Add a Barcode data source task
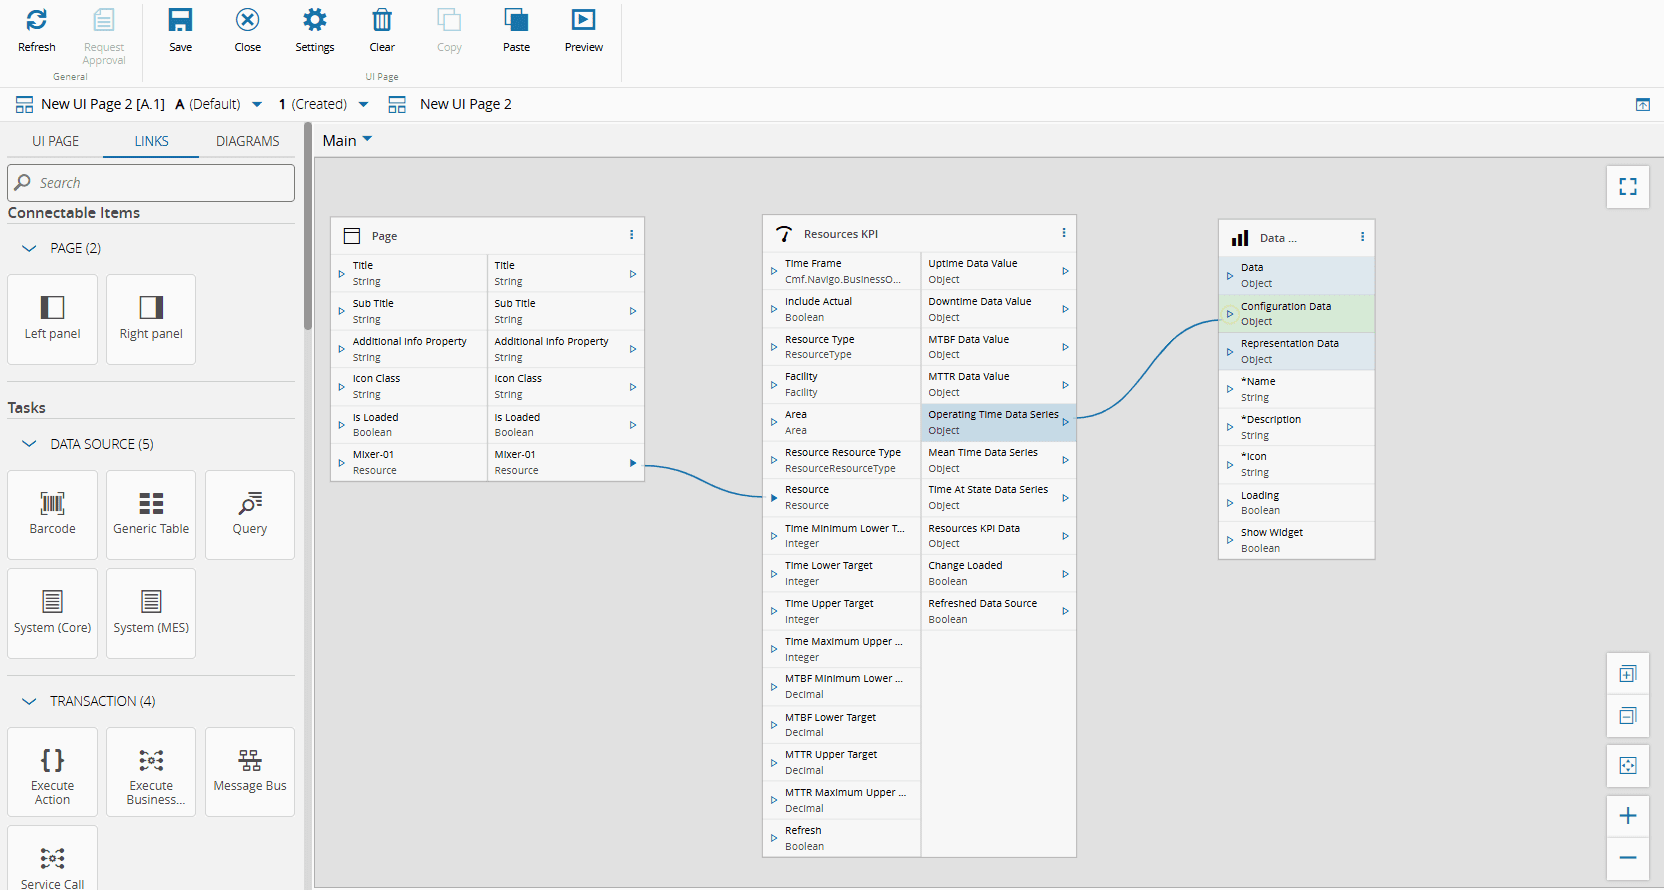 (x=52, y=514)
